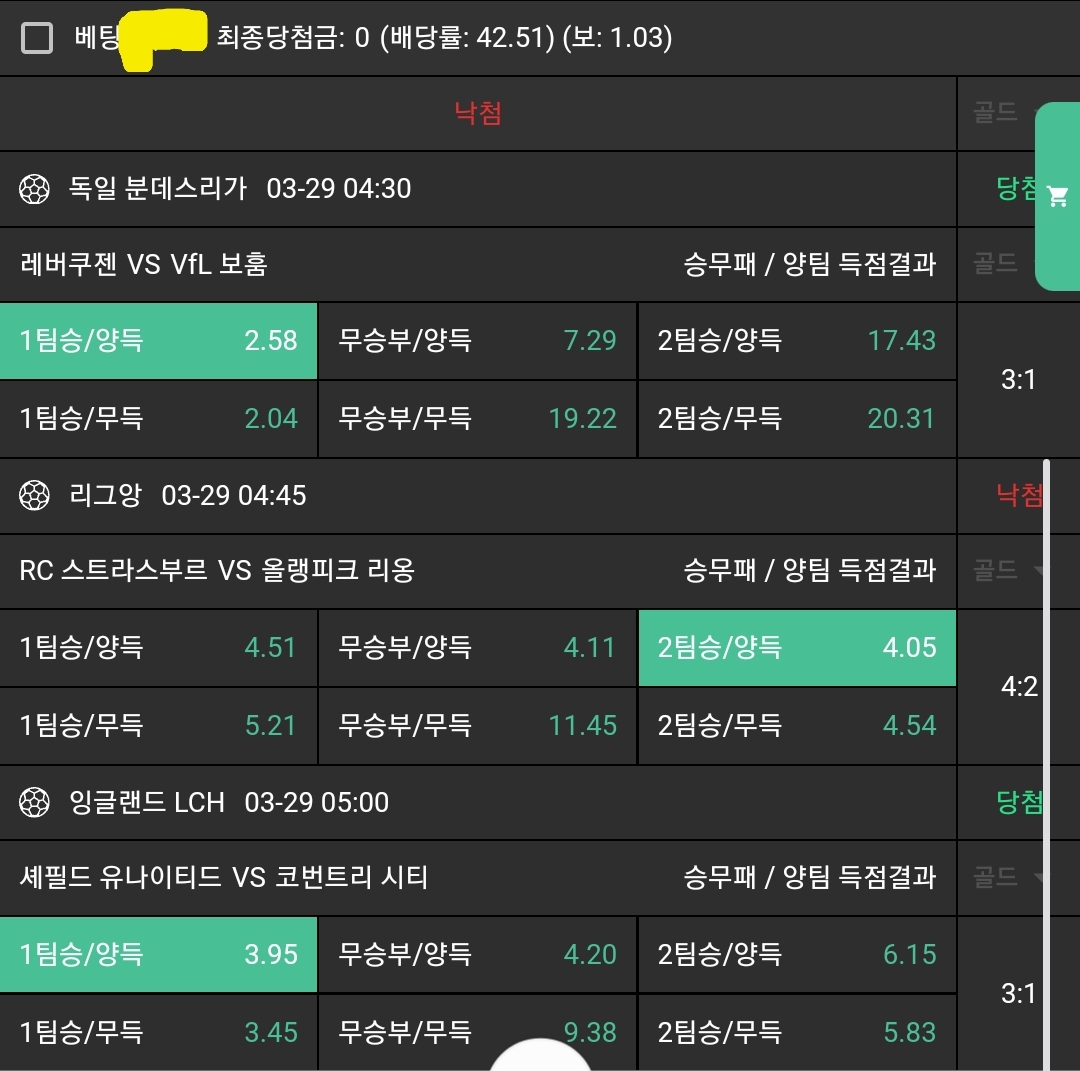Select the highlighted 1팀승/양득 2.58 odds

click(x=158, y=341)
